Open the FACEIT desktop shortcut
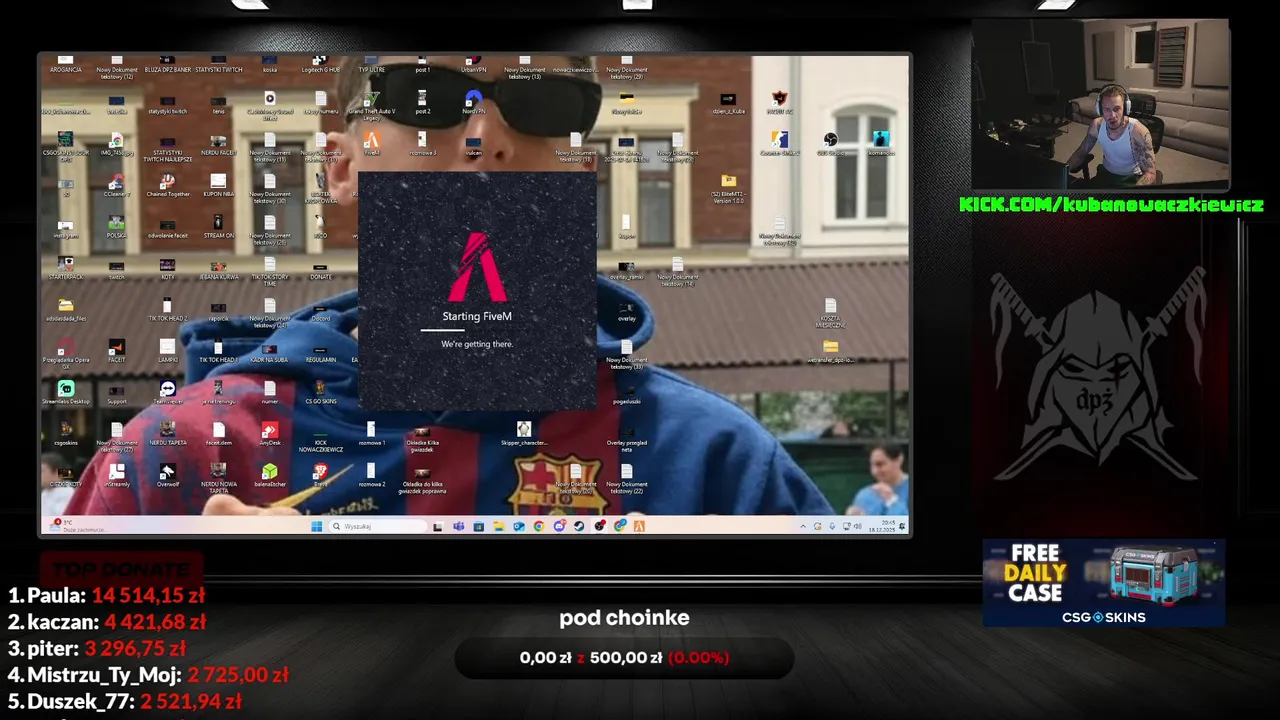Image resolution: width=1280 pixels, height=720 pixels. click(x=117, y=351)
